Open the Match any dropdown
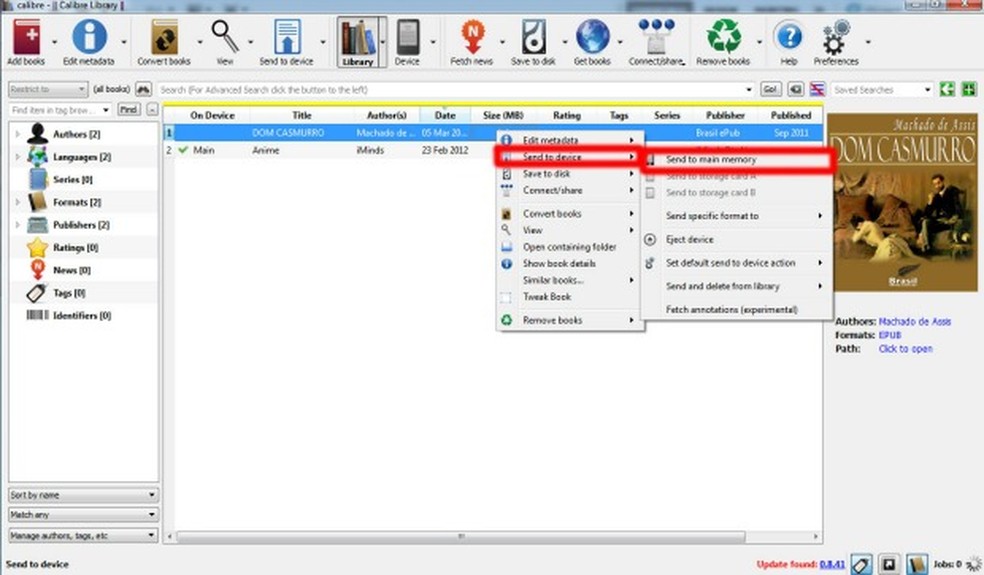The height and width of the screenshot is (575, 984). pyautogui.click(x=83, y=515)
